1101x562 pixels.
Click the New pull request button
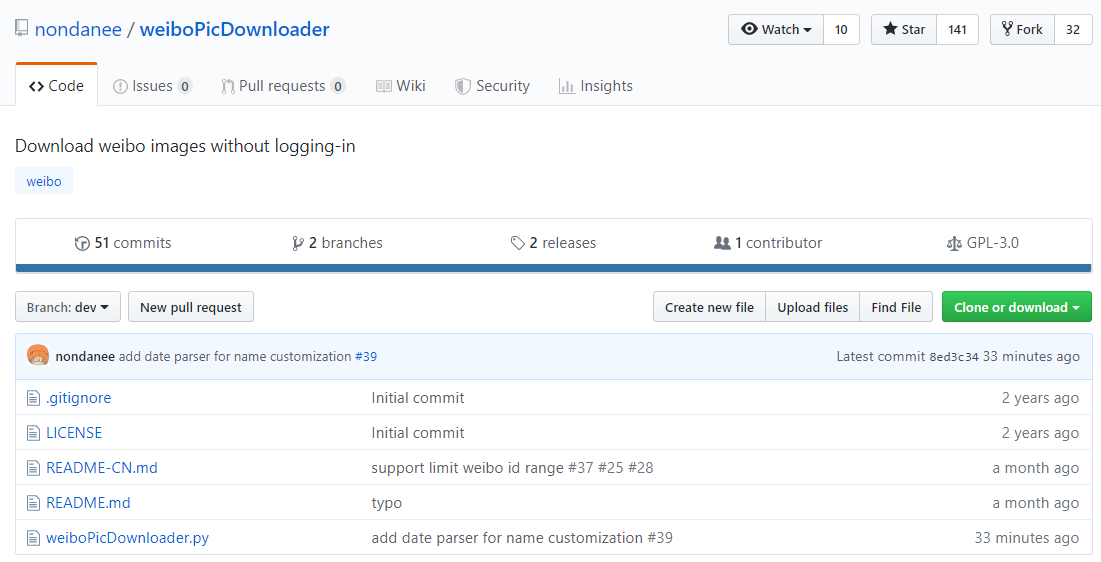click(x=191, y=307)
